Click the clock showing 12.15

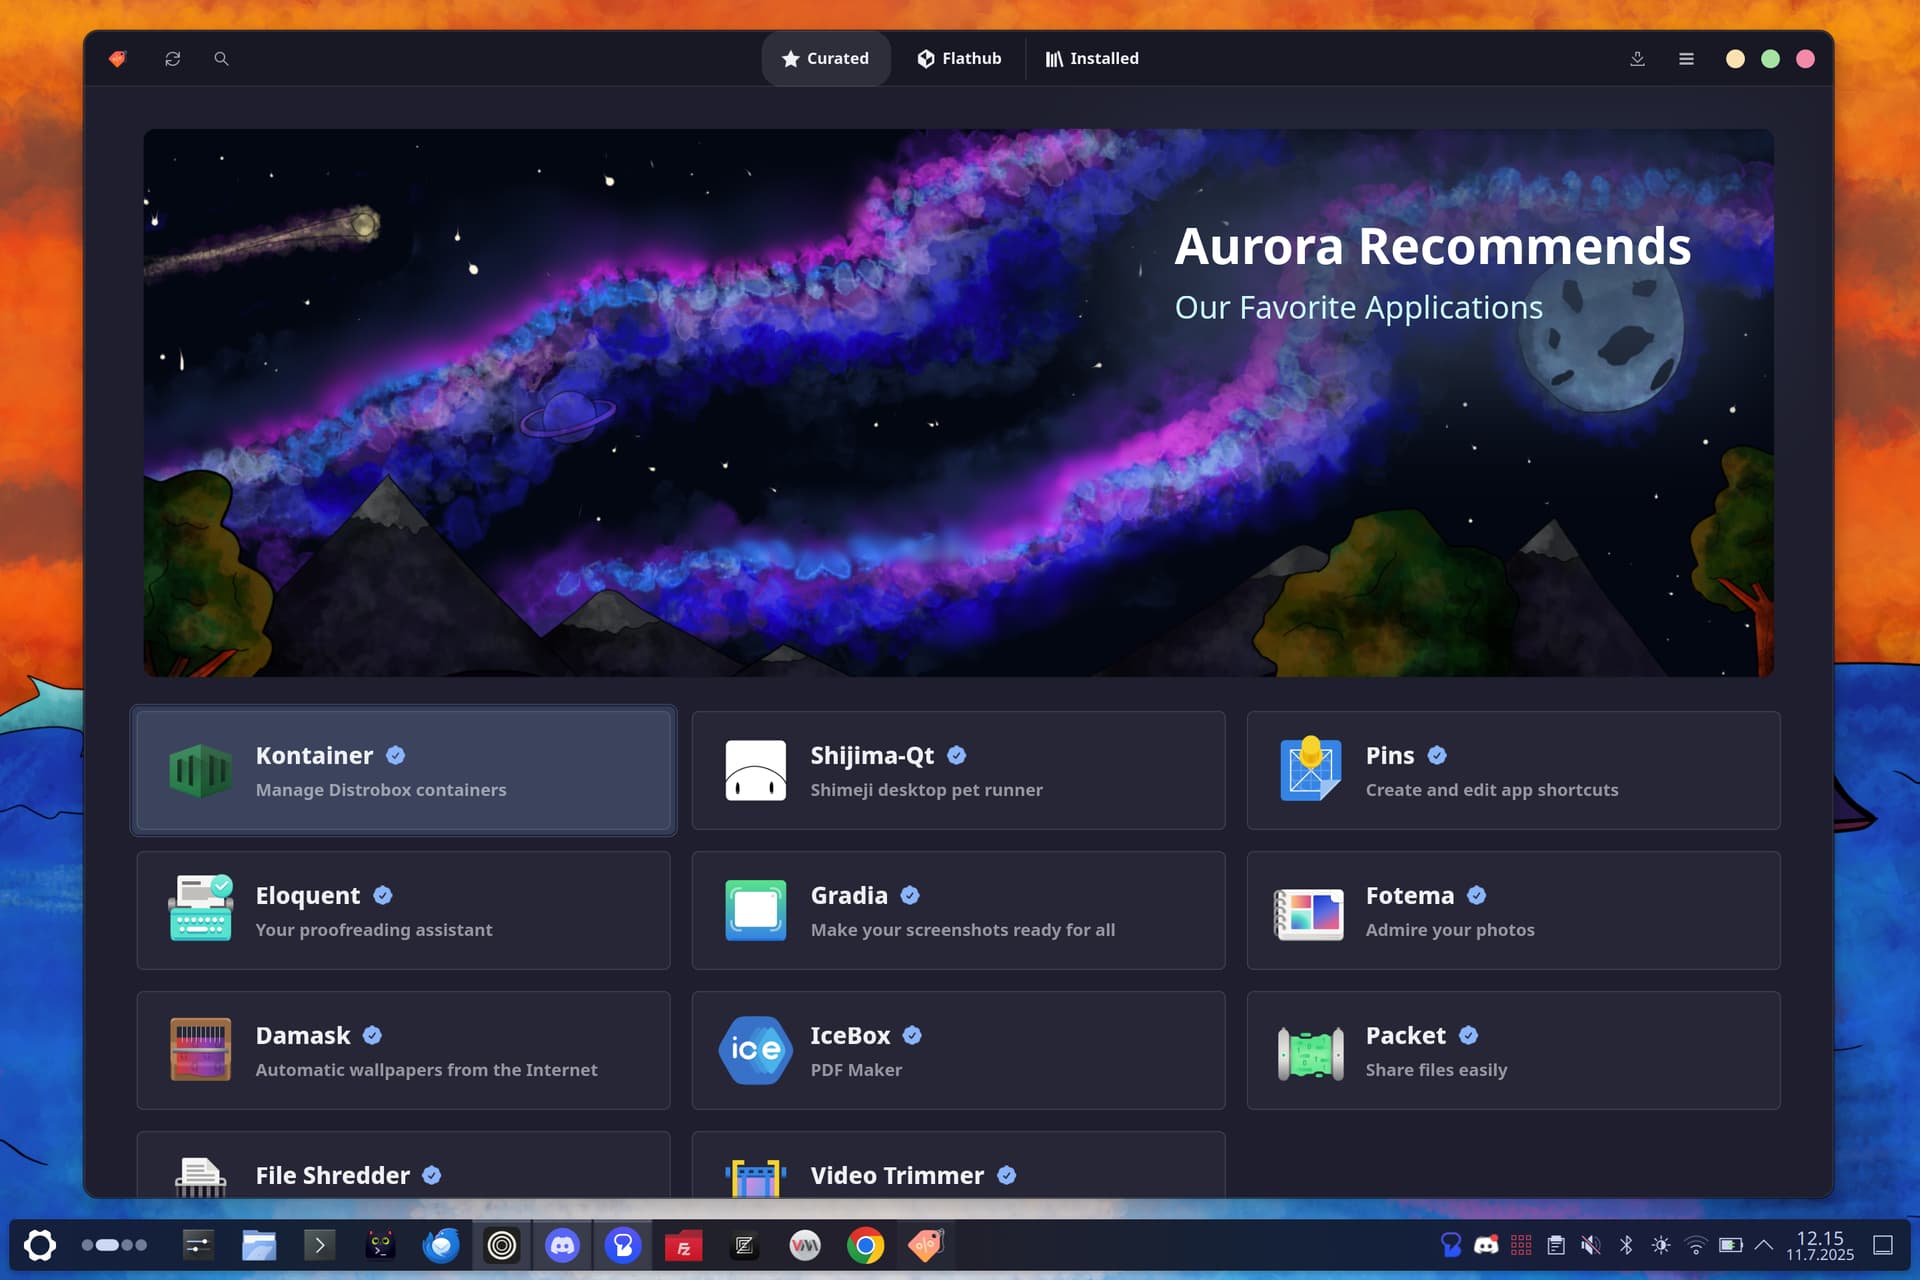1820,1246
